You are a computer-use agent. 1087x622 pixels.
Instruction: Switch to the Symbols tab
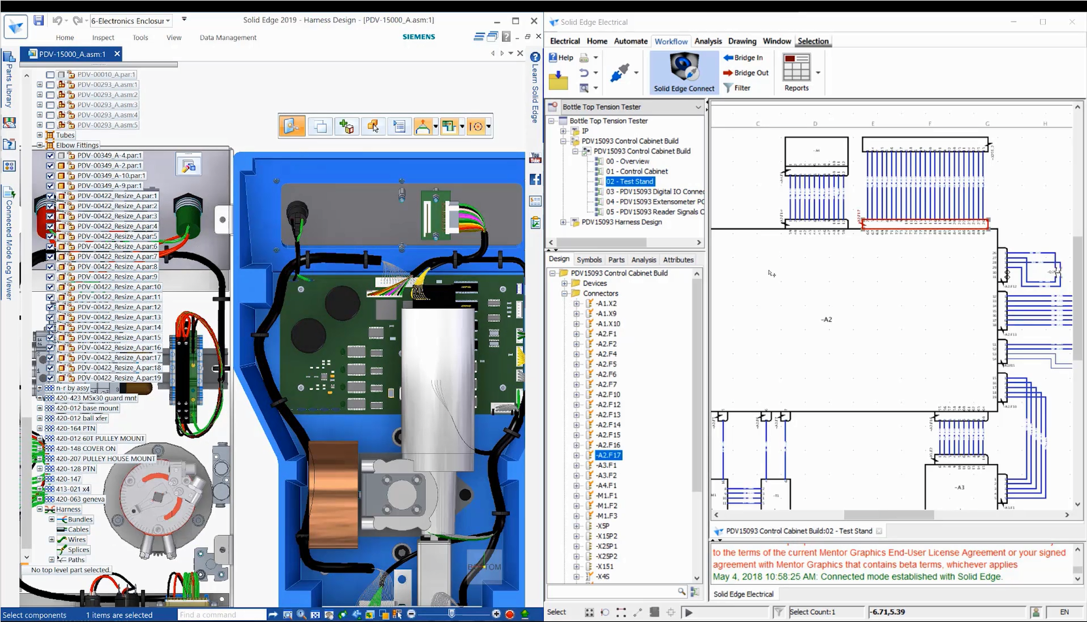click(588, 259)
